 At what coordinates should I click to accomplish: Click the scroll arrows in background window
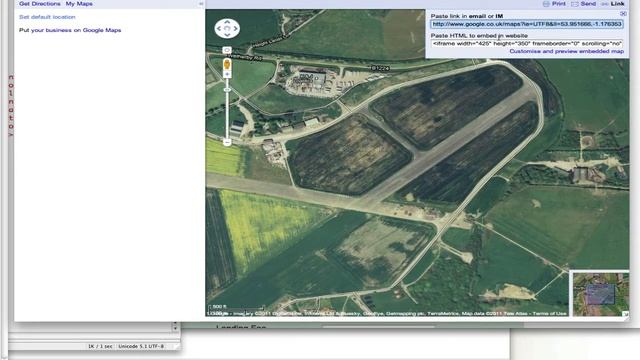click(175, 326)
